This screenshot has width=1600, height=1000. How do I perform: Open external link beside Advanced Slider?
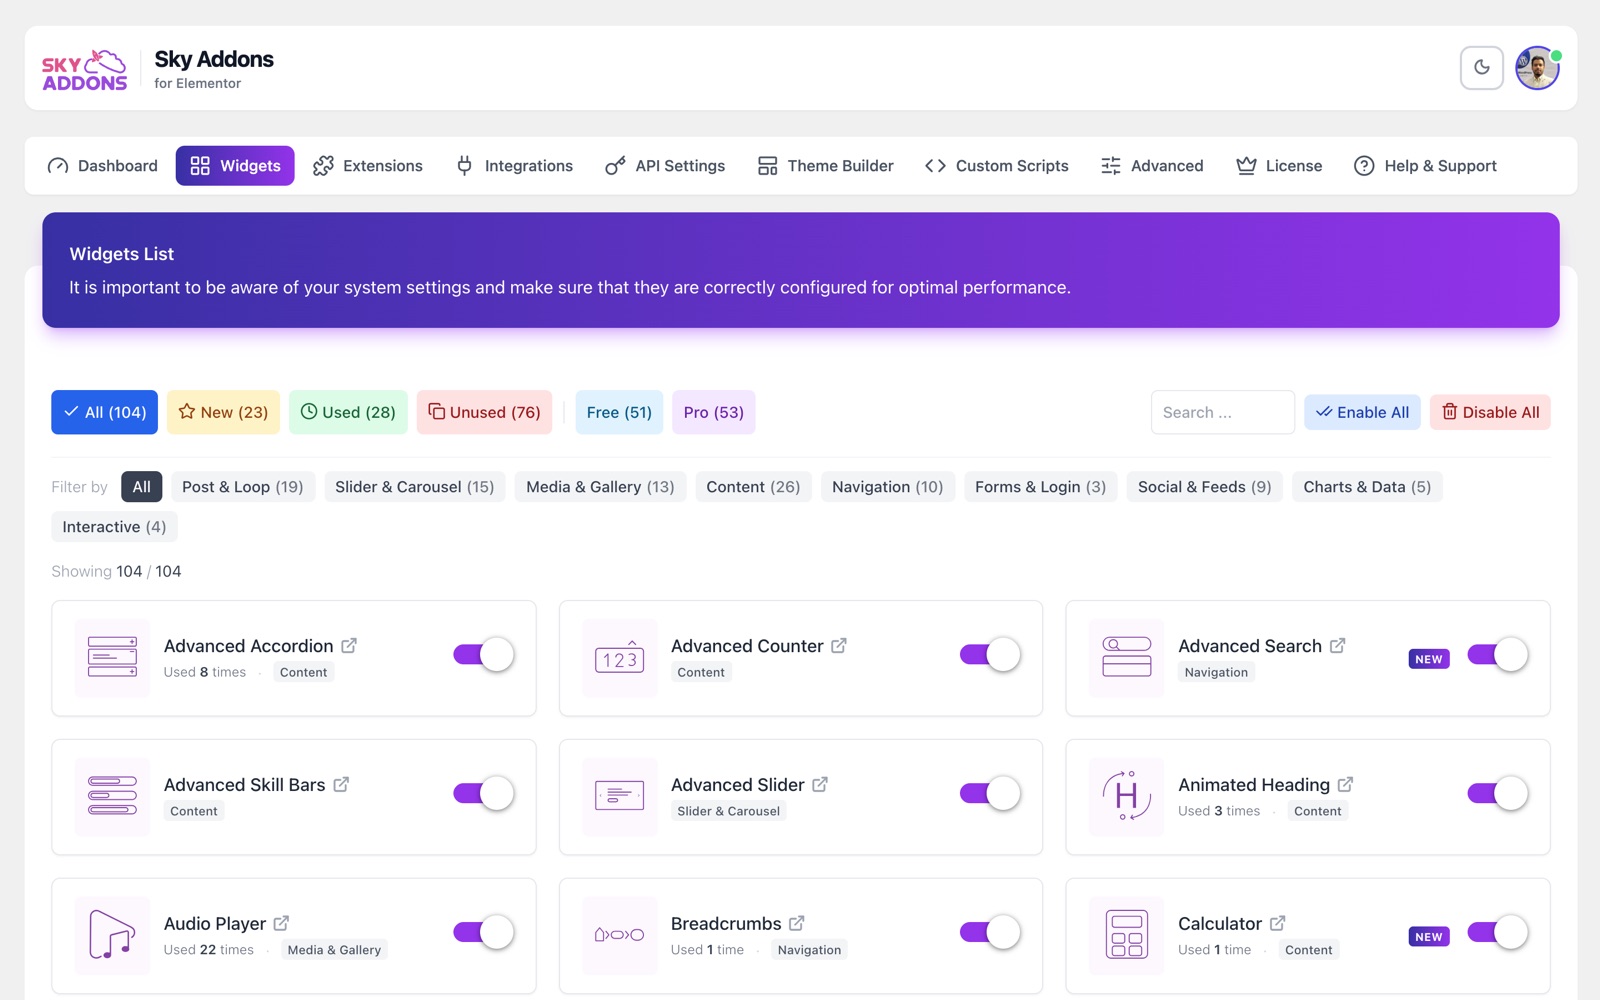(820, 785)
